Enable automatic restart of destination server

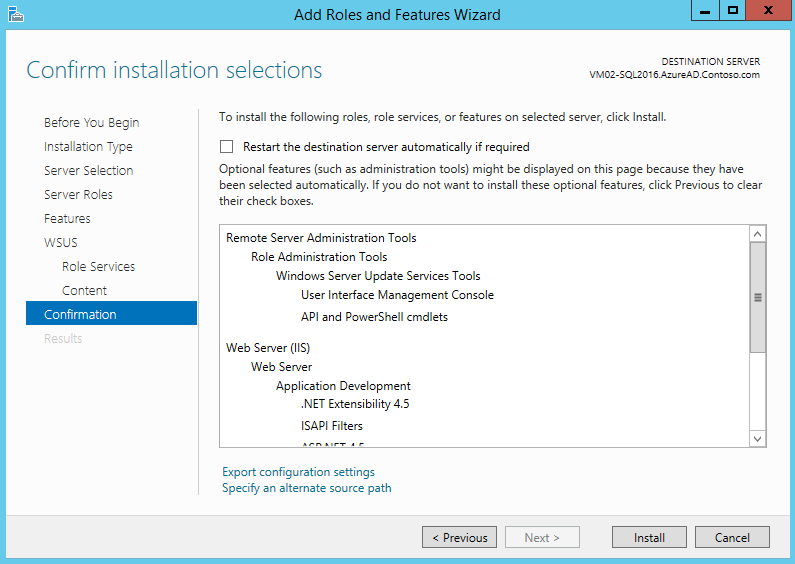pyautogui.click(x=227, y=147)
